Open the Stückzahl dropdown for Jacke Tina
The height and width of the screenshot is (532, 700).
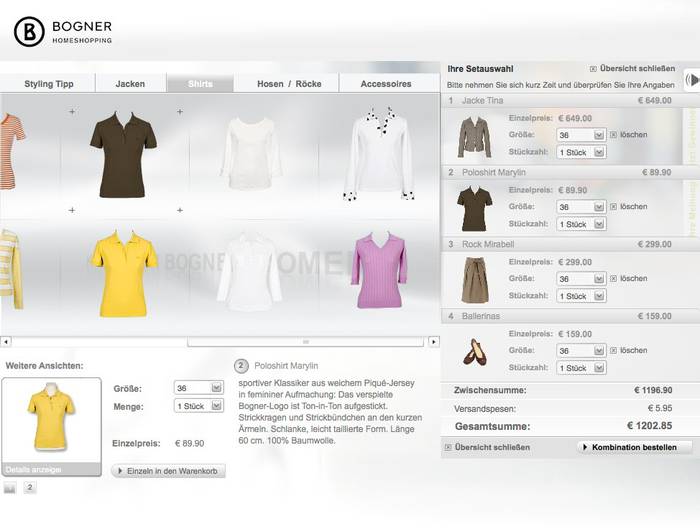[x=581, y=152]
